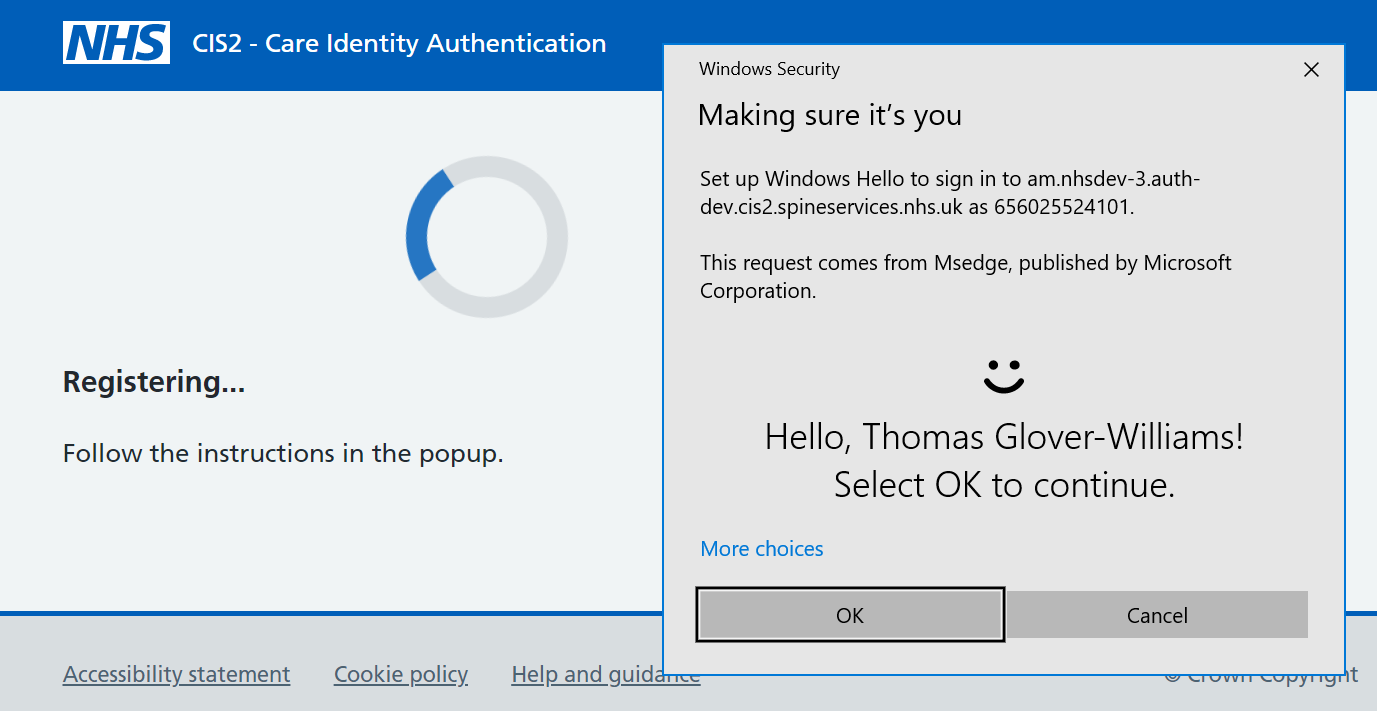Click the 'Making sure it's you' heading
Viewport: 1377px width, 711px height.
click(x=830, y=115)
